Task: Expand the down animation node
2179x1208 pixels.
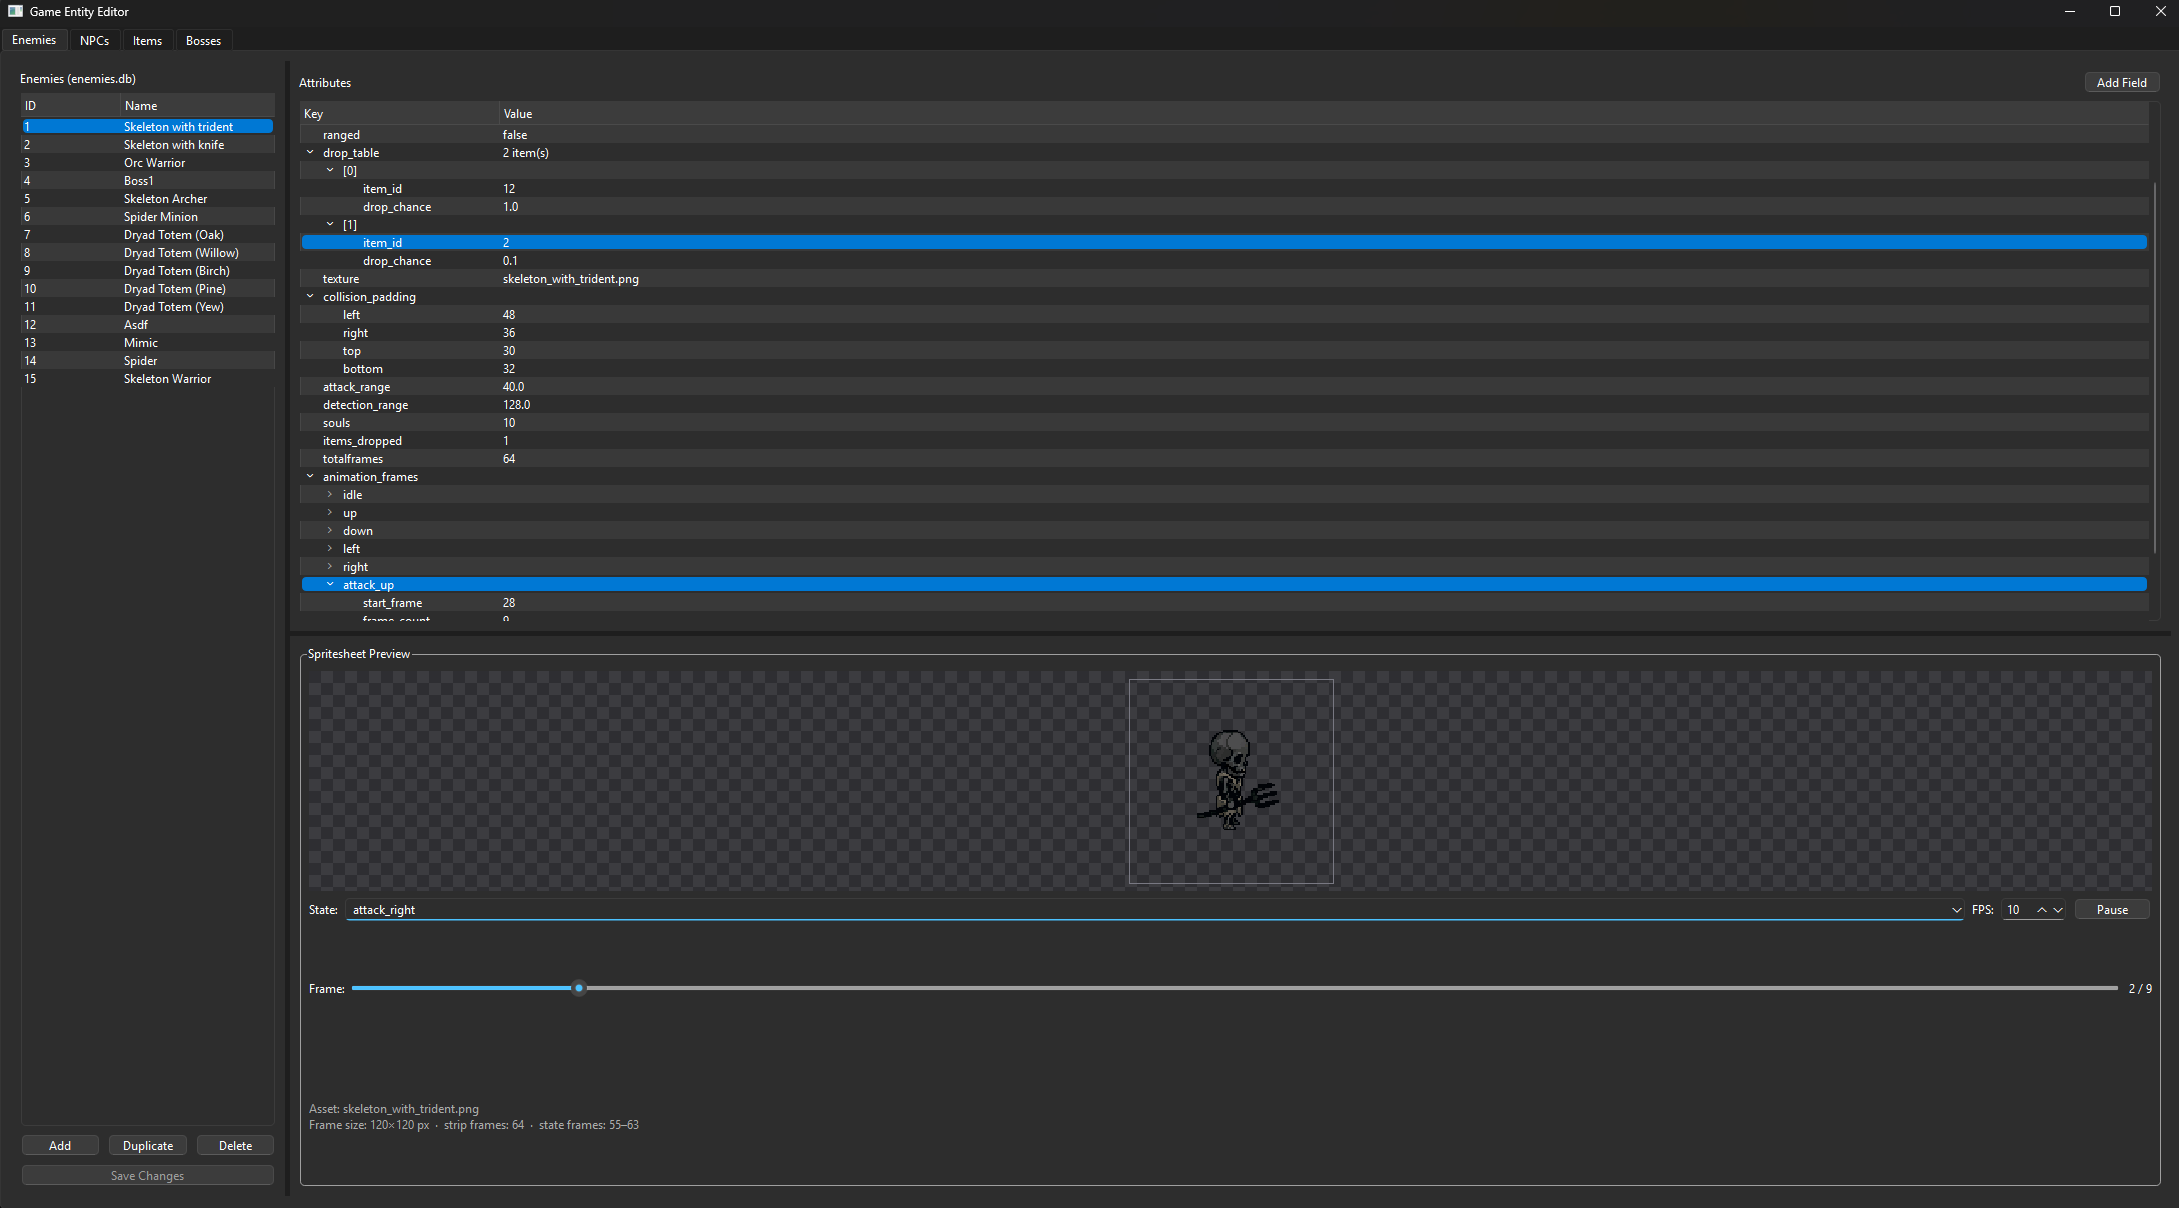Action: [330, 531]
